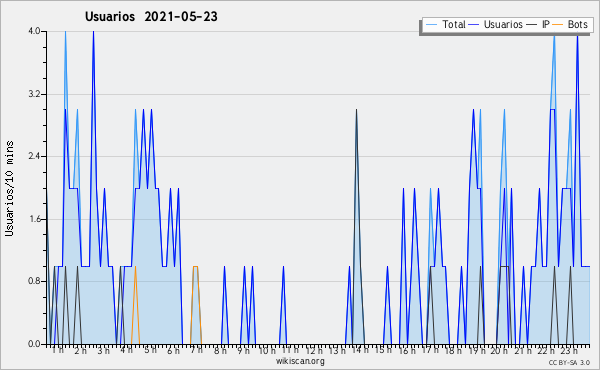Click the y-axis value '0.8'
Image resolution: width=600 pixels, height=370 pixels.
pos(34,282)
